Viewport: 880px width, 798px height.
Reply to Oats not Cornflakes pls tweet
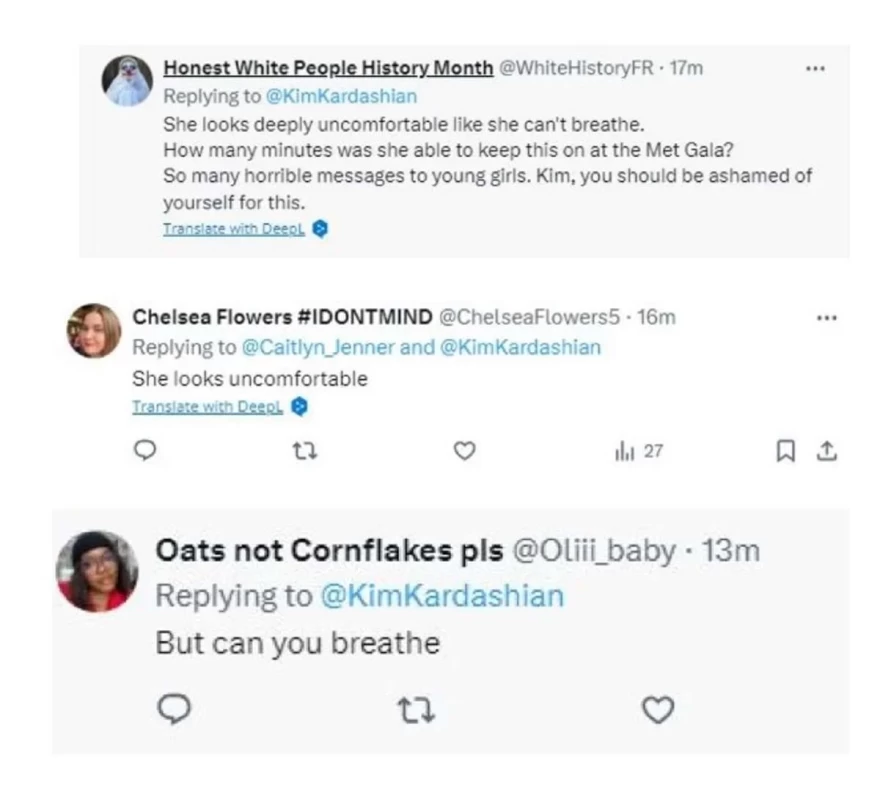177,711
